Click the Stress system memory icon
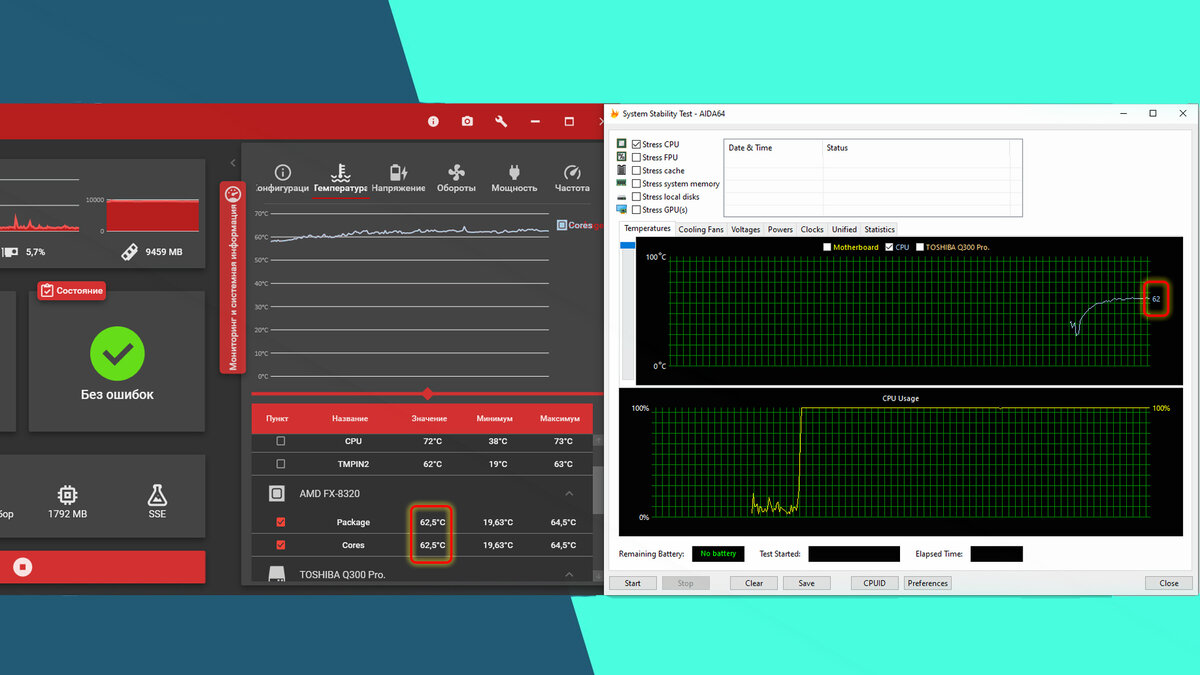Image resolution: width=1200 pixels, height=675 pixels. pyautogui.click(x=621, y=183)
